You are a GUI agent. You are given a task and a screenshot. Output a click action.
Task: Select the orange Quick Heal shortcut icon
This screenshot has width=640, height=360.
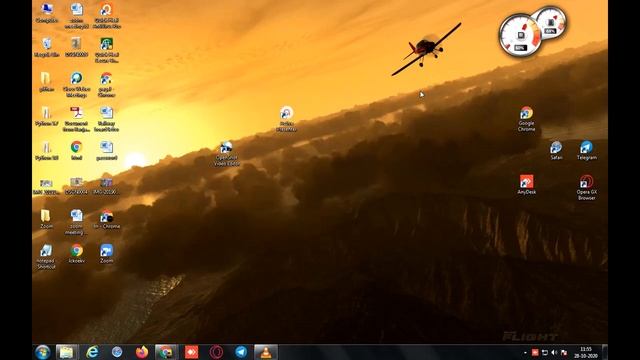pyautogui.click(x=107, y=16)
